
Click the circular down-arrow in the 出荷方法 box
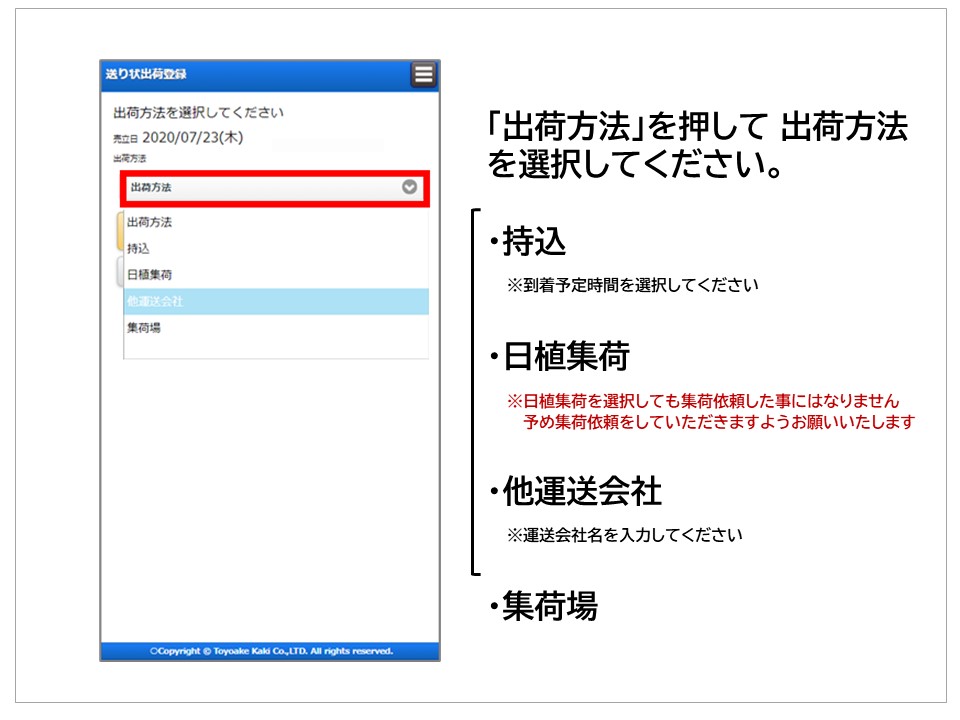(409, 187)
